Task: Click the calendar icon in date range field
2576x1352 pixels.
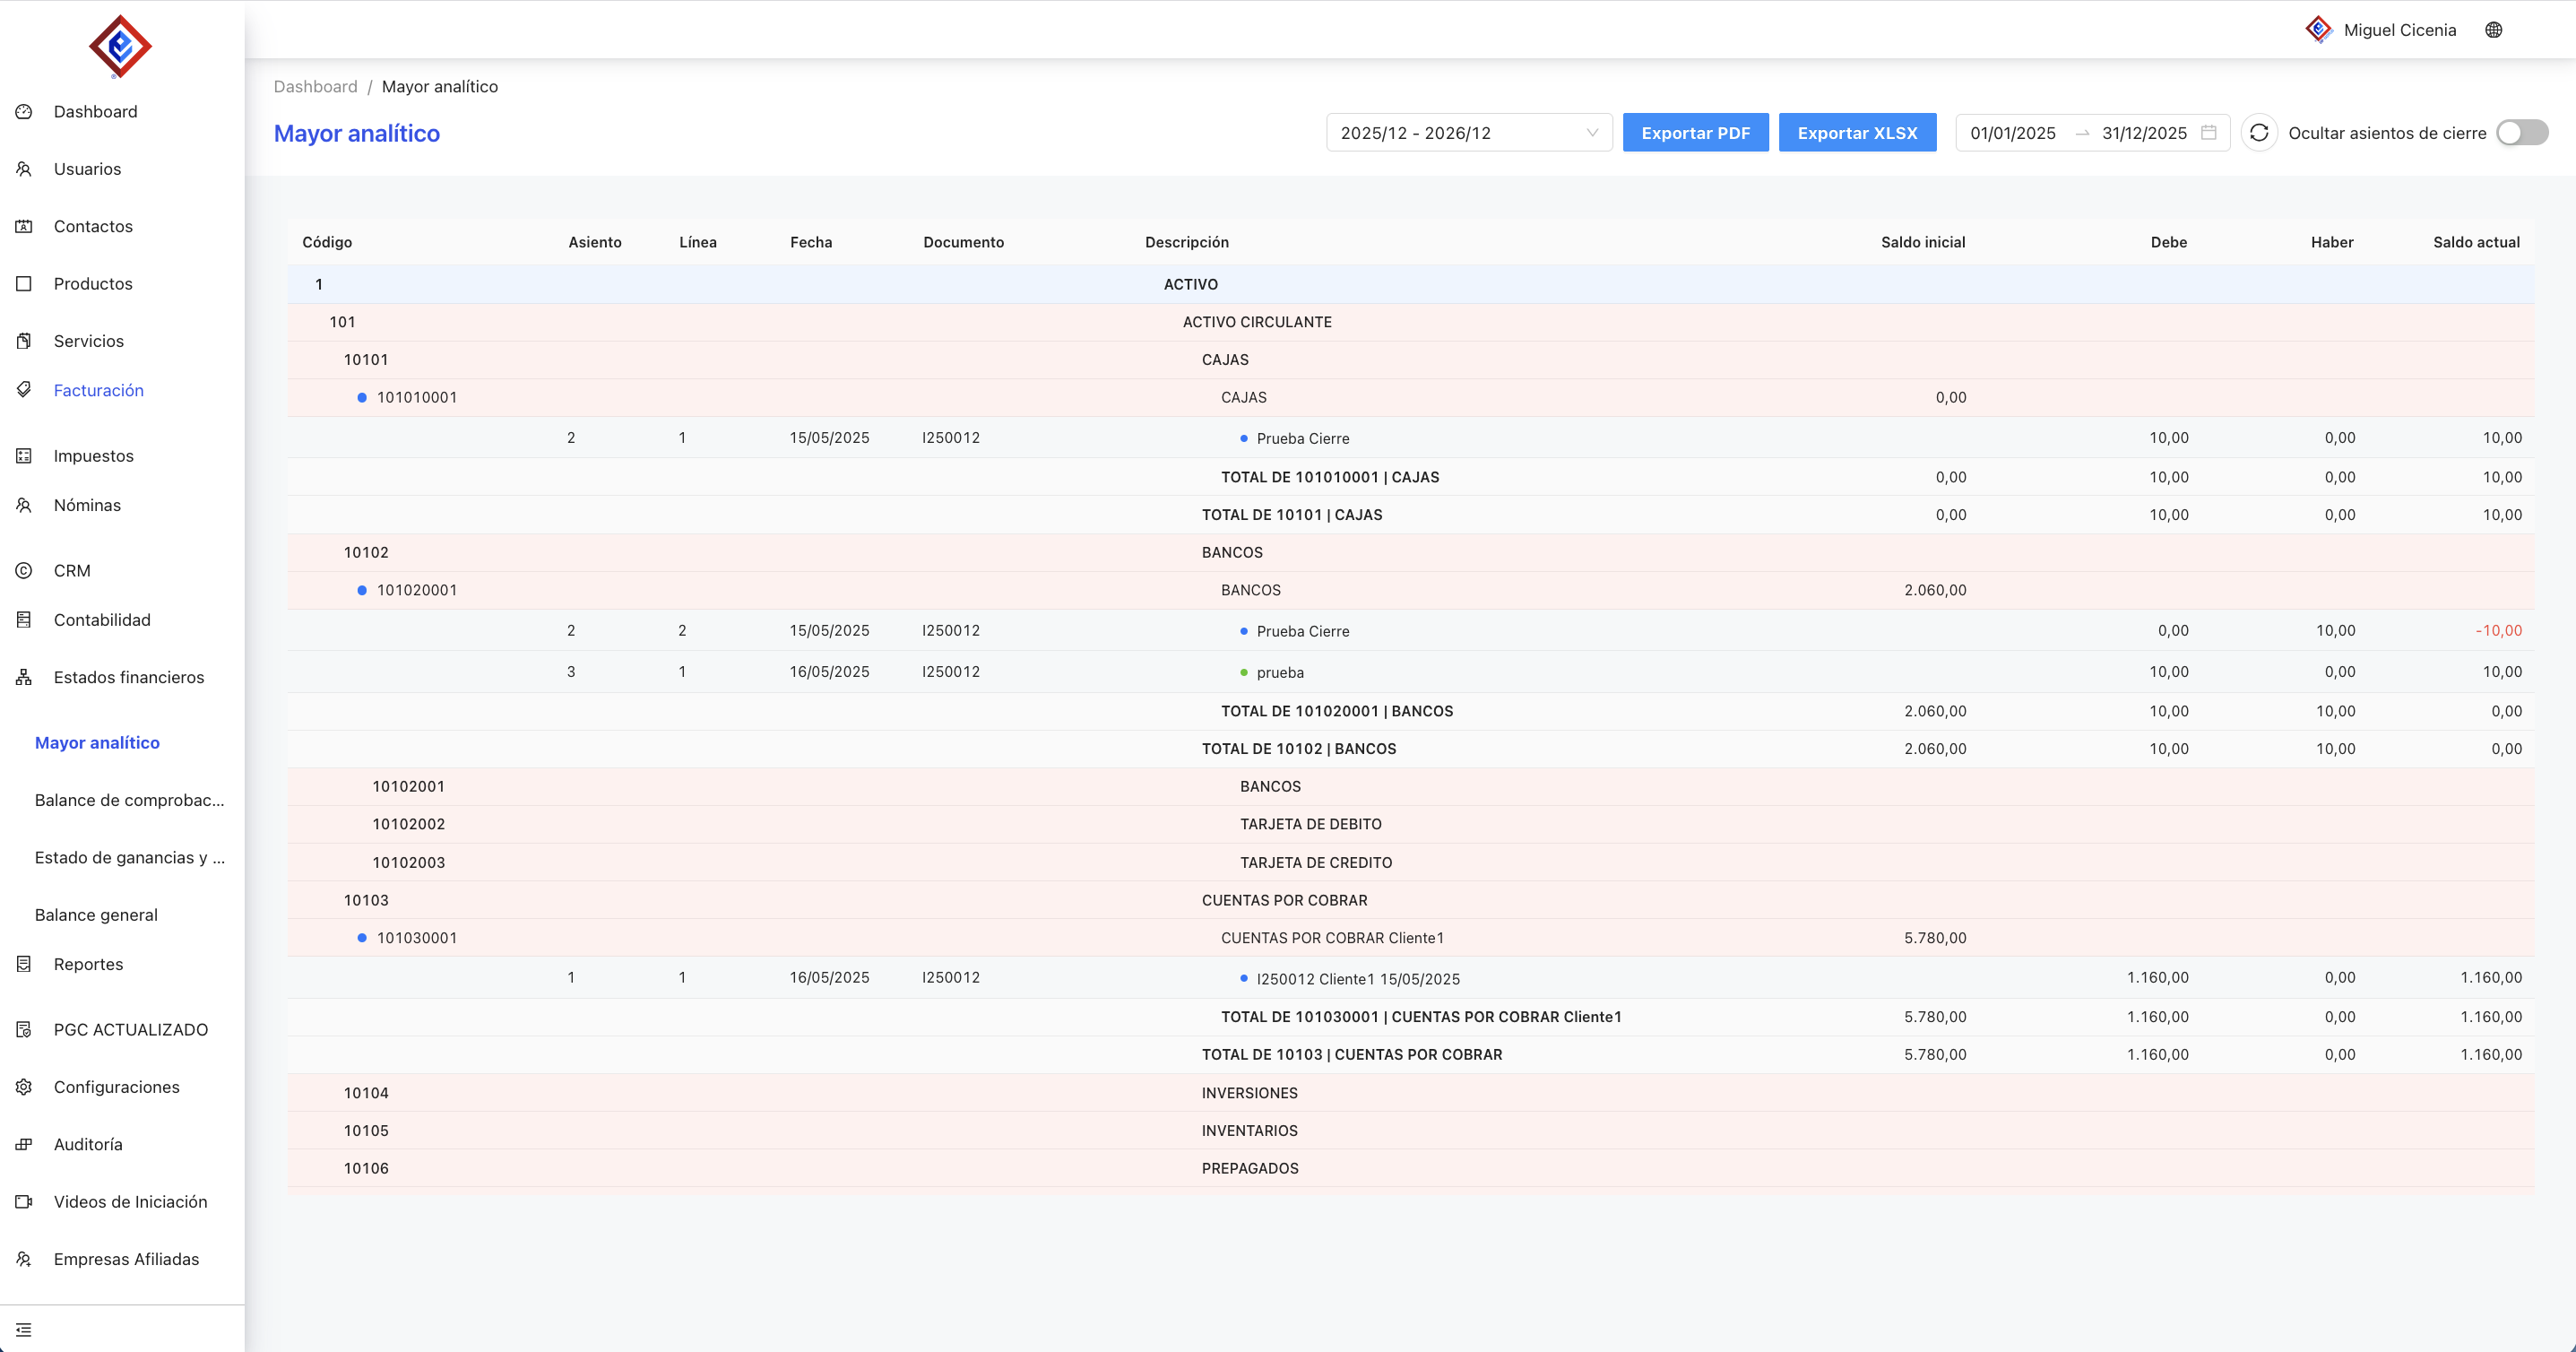Action: (2209, 133)
